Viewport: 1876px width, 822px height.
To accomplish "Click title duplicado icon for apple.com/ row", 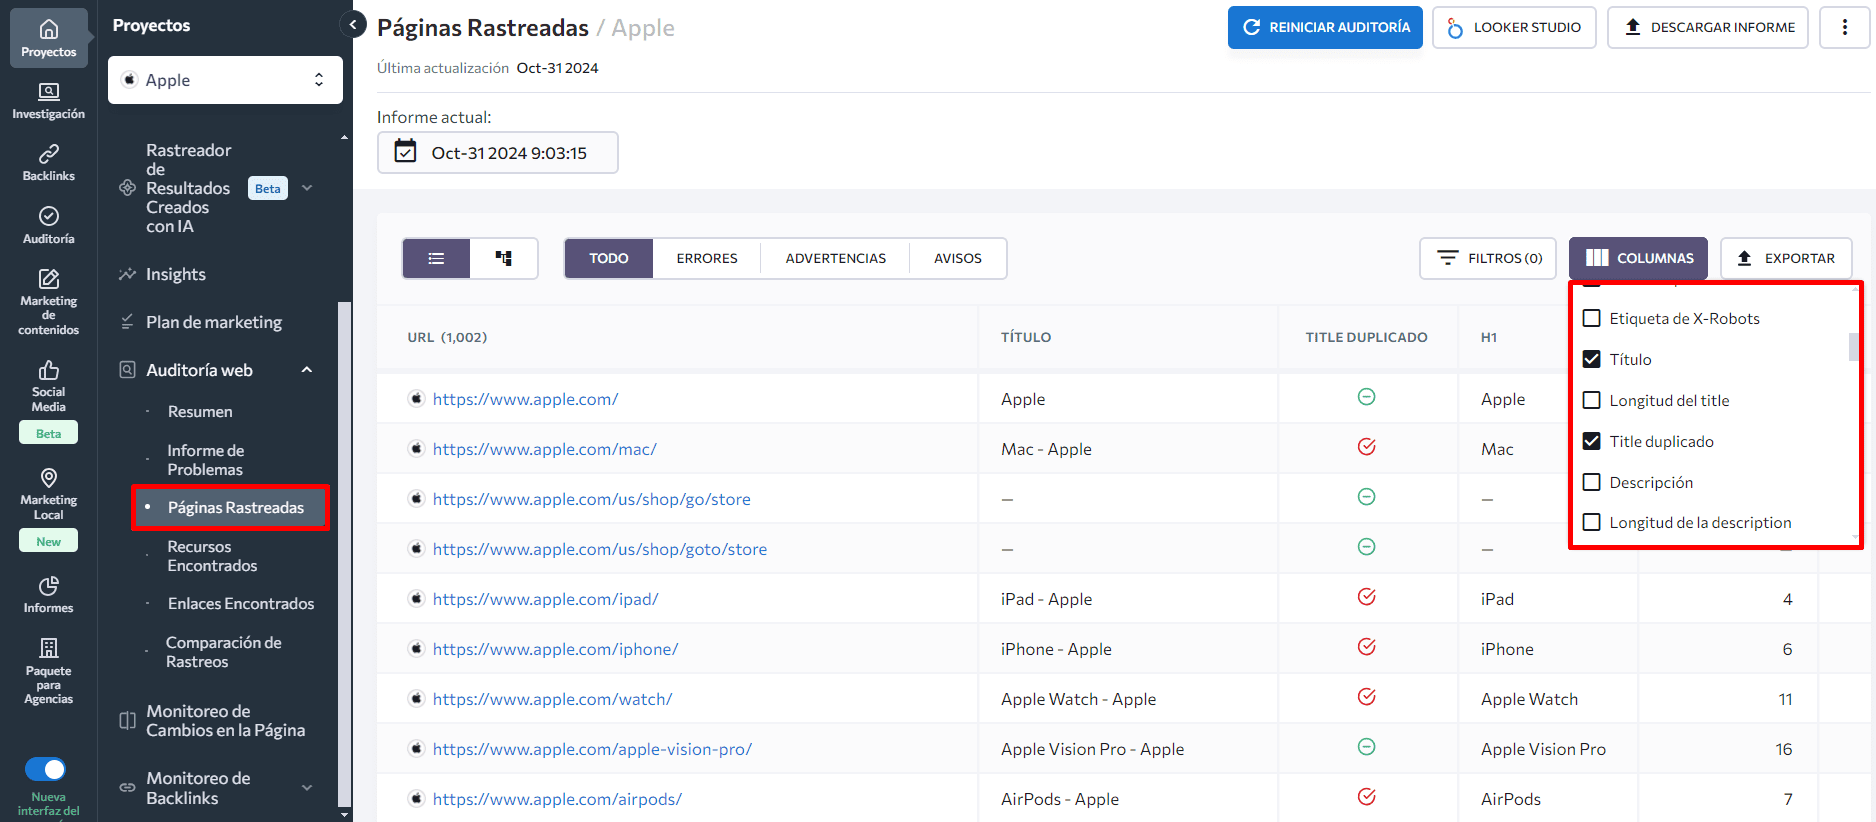I will (x=1366, y=397).
